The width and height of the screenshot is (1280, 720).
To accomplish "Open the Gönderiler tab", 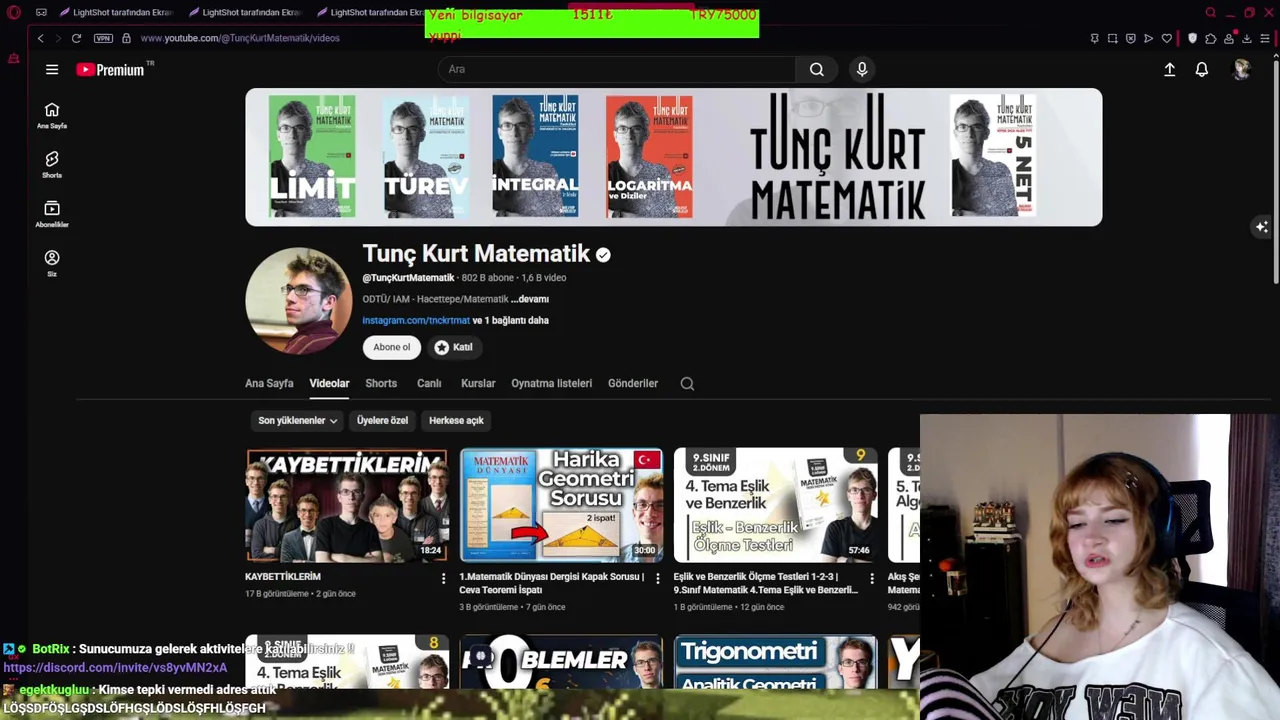I will pyautogui.click(x=633, y=384).
